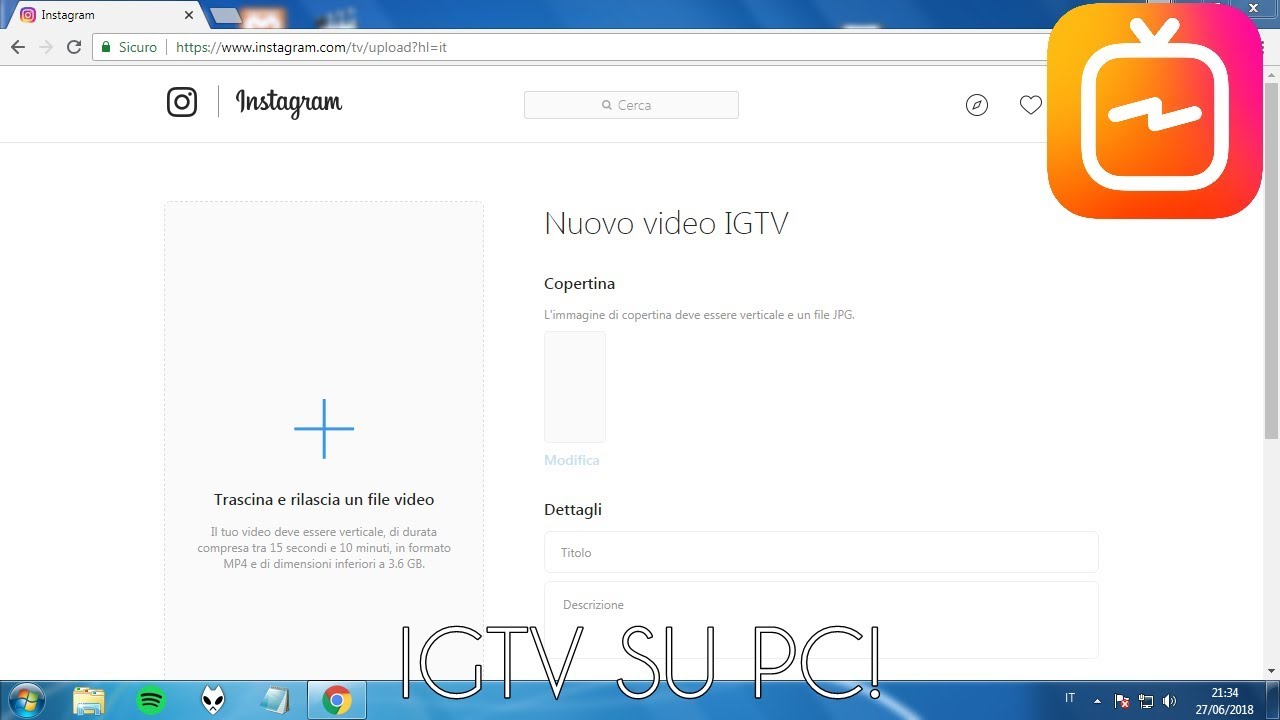Viewport: 1280px width, 720px height.
Task: Click the browser address bar URL
Action: coord(311,47)
